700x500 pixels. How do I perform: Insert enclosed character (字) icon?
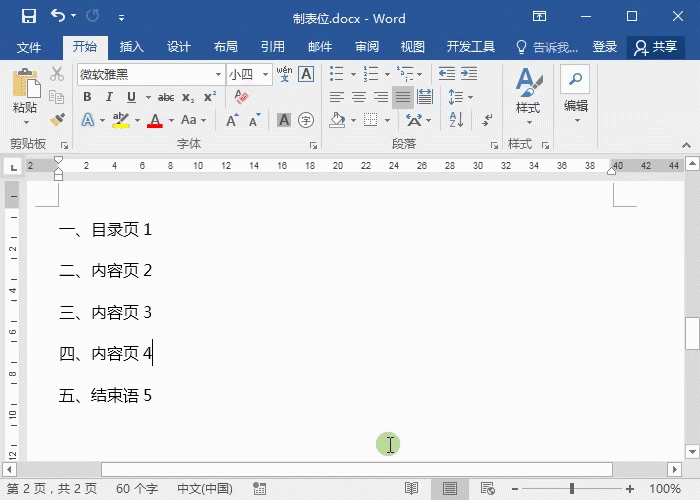pyautogui.click(x=306, y=120)
